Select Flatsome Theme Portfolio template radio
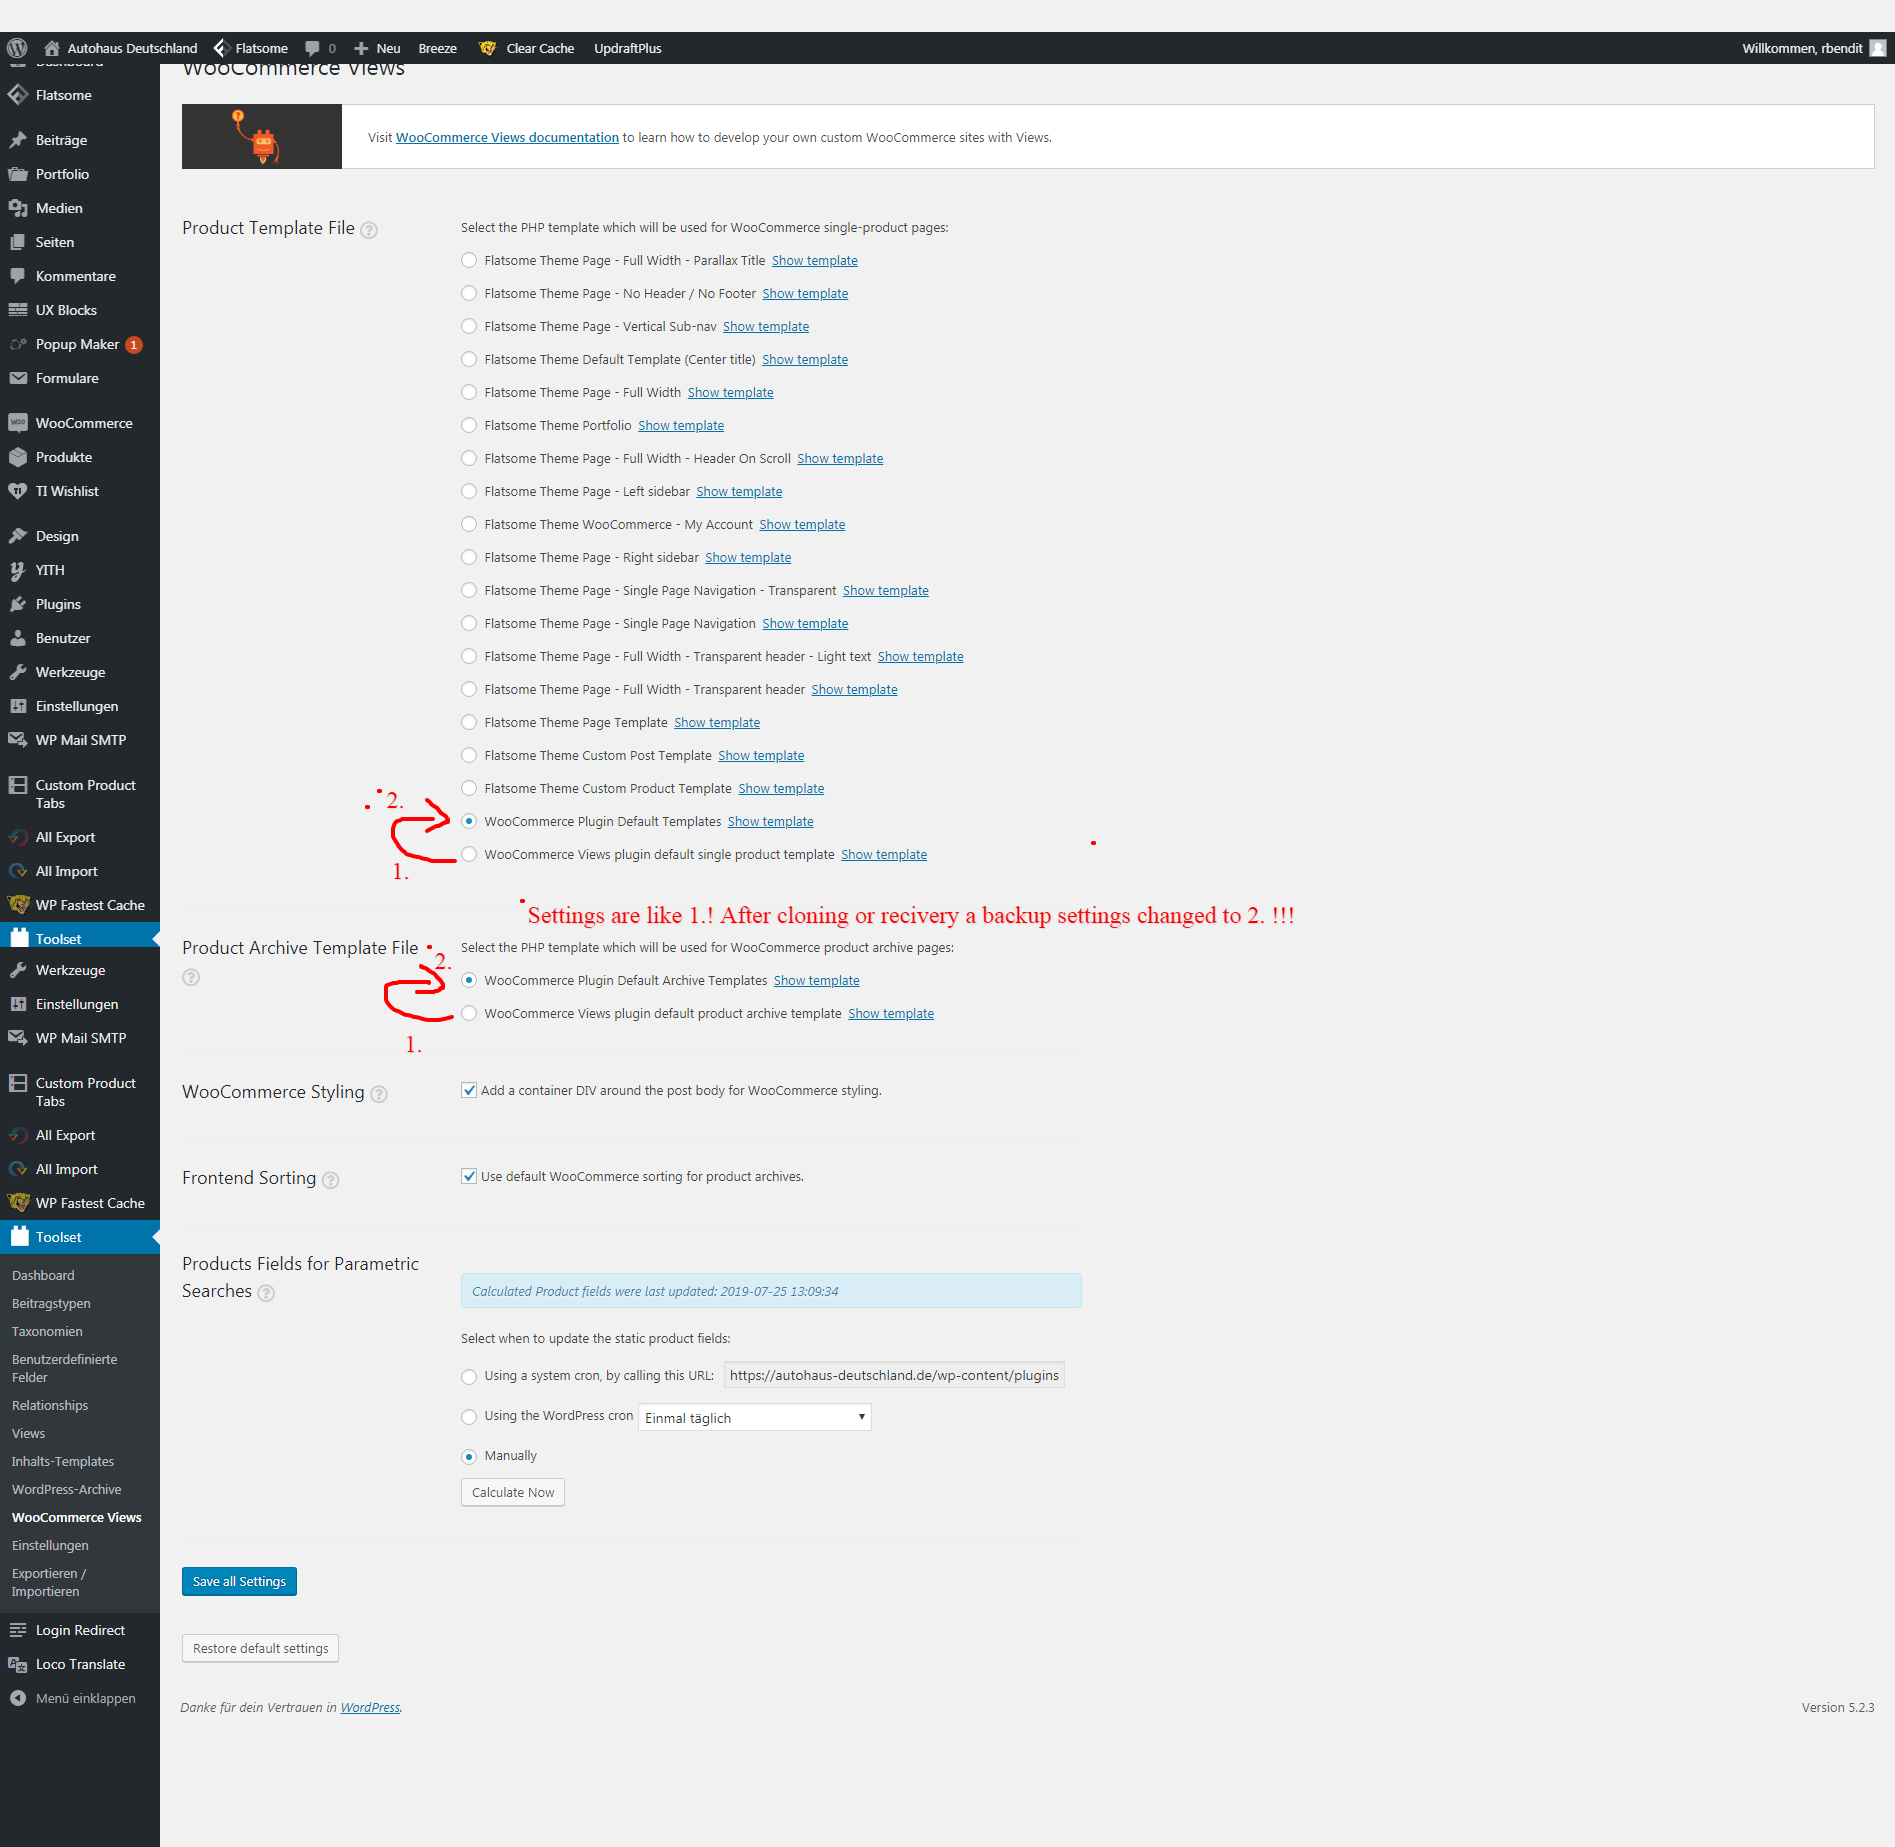 pyautogui.click(x=469, y=425)
